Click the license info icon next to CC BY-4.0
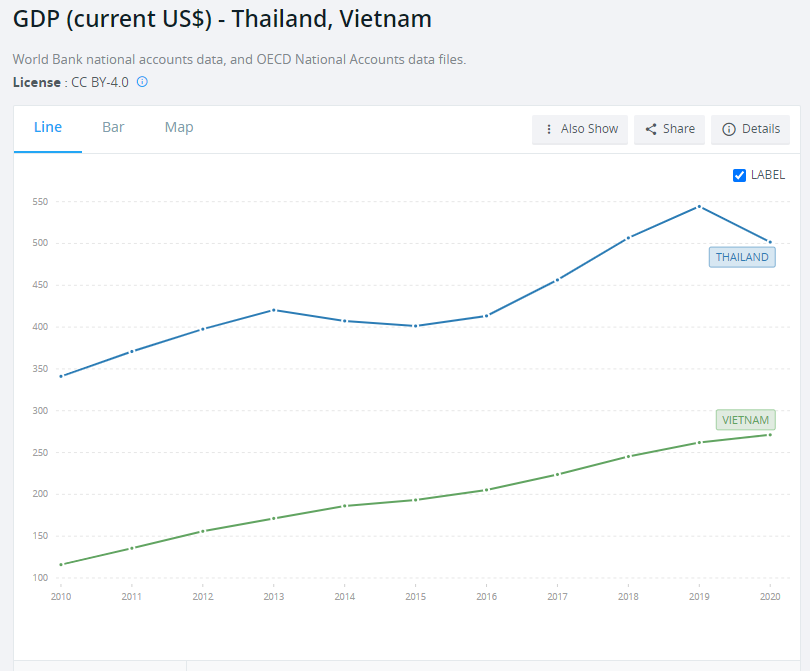Viewport: 810px width, 671px height. (142, 82)
